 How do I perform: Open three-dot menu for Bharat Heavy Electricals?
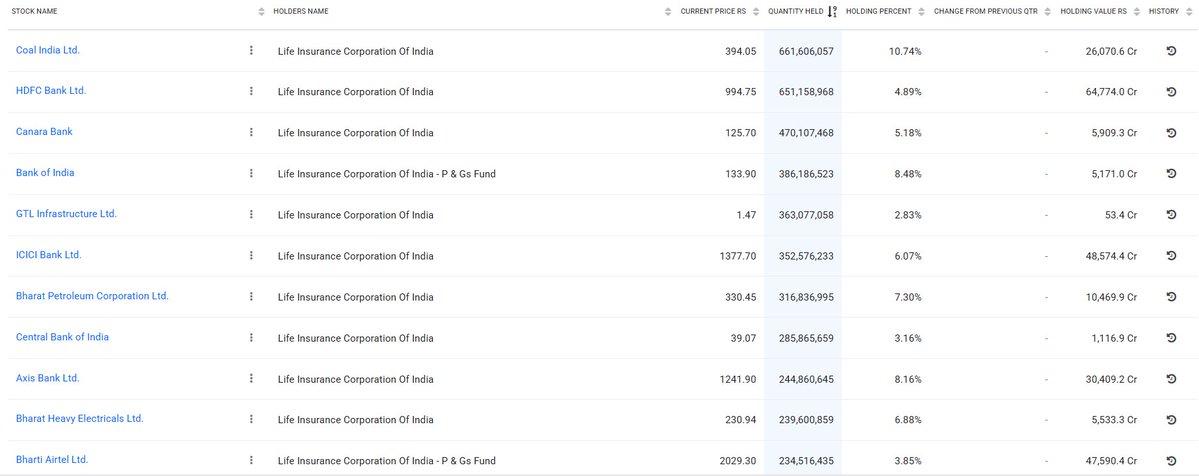(x=251, y=419)
